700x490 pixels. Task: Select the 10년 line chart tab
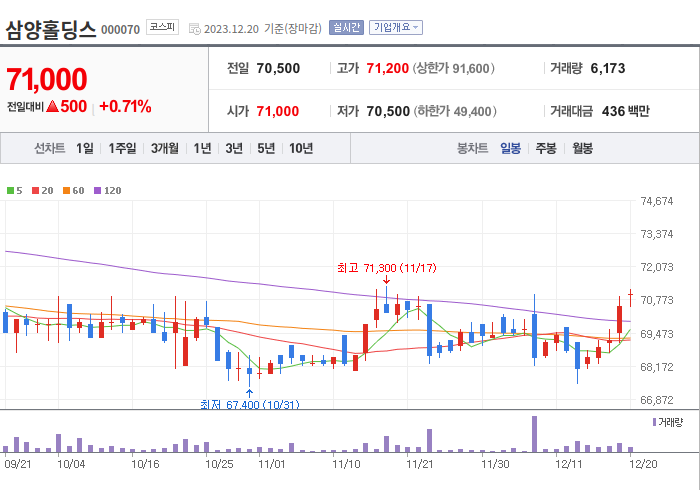(301, 148)
